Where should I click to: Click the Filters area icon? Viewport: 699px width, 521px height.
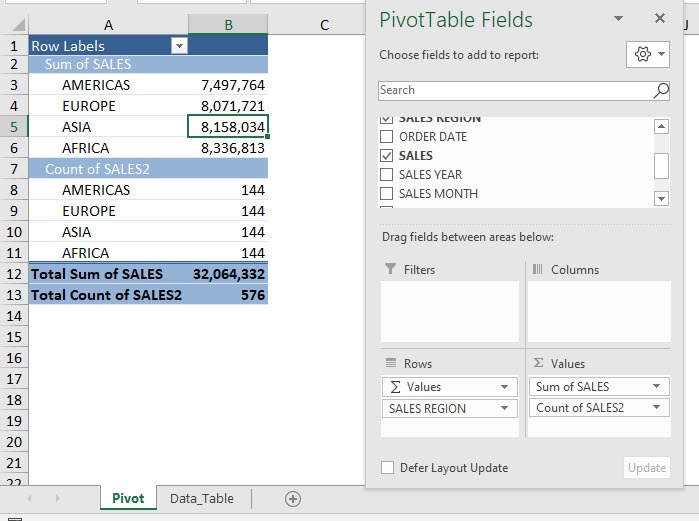390,269
